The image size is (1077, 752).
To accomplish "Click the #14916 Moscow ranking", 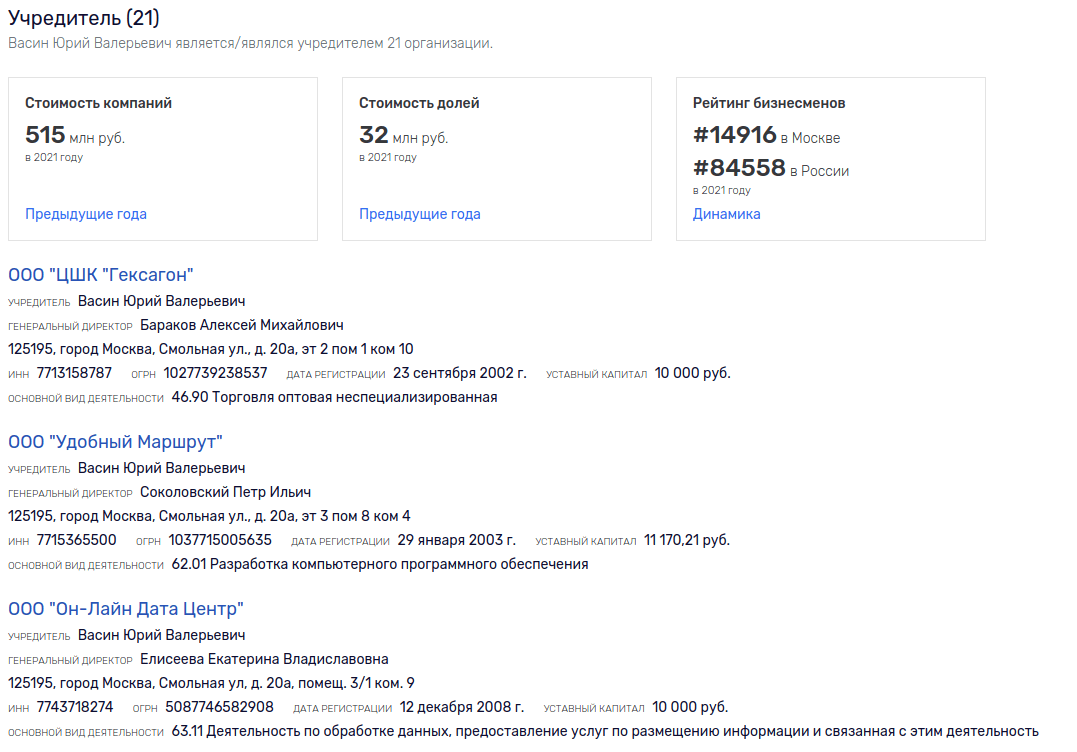I will coord(735,136).
